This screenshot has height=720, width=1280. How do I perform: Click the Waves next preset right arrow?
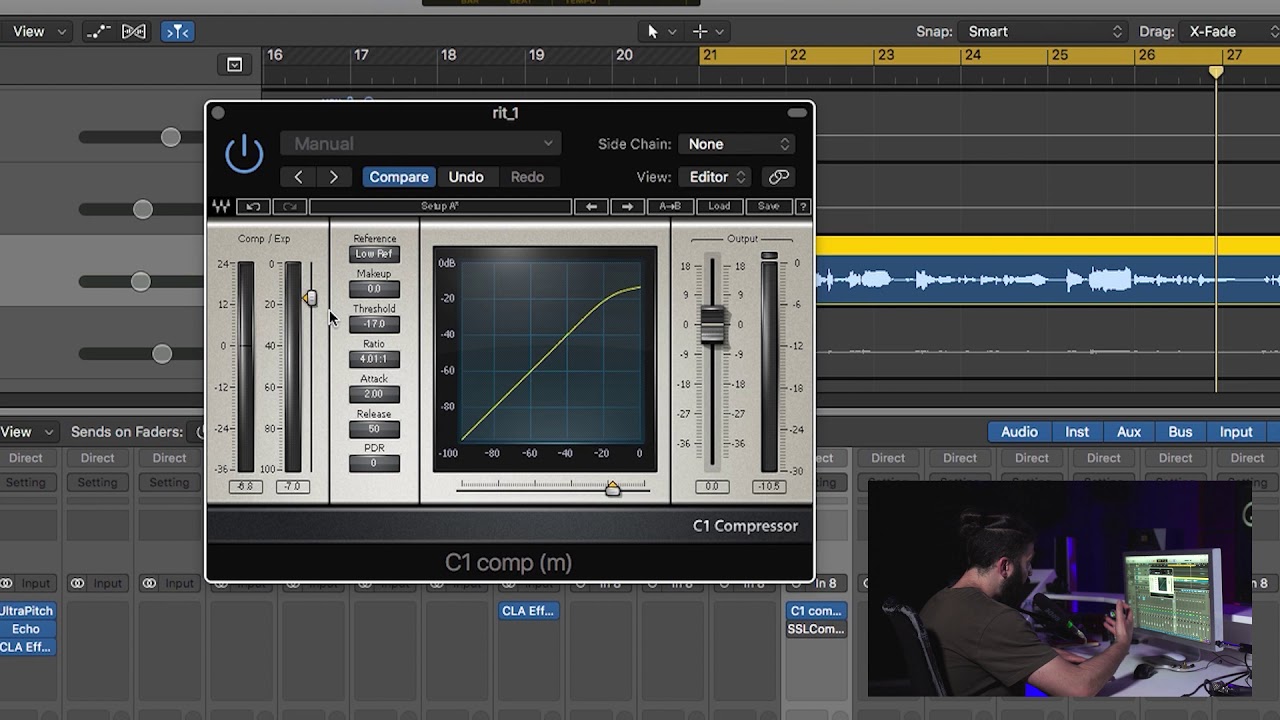tap(627, 206)
